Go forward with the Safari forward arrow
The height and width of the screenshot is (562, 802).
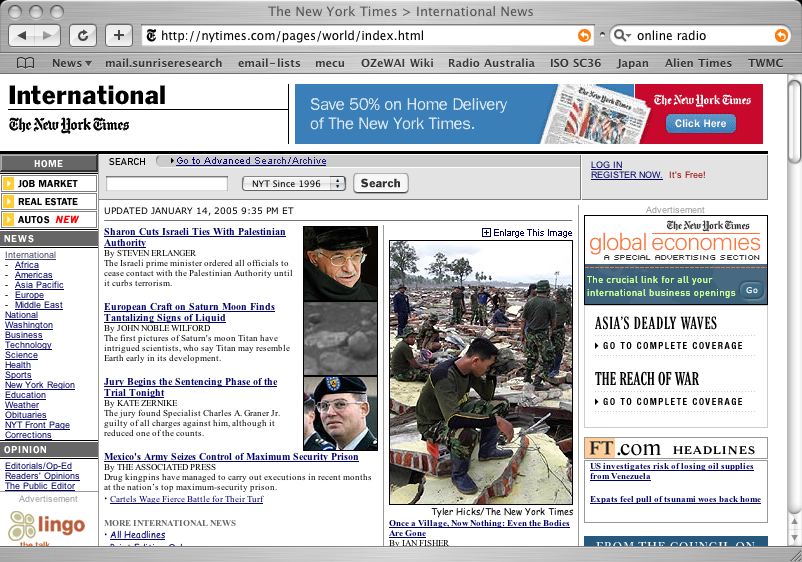click(48, 35)
